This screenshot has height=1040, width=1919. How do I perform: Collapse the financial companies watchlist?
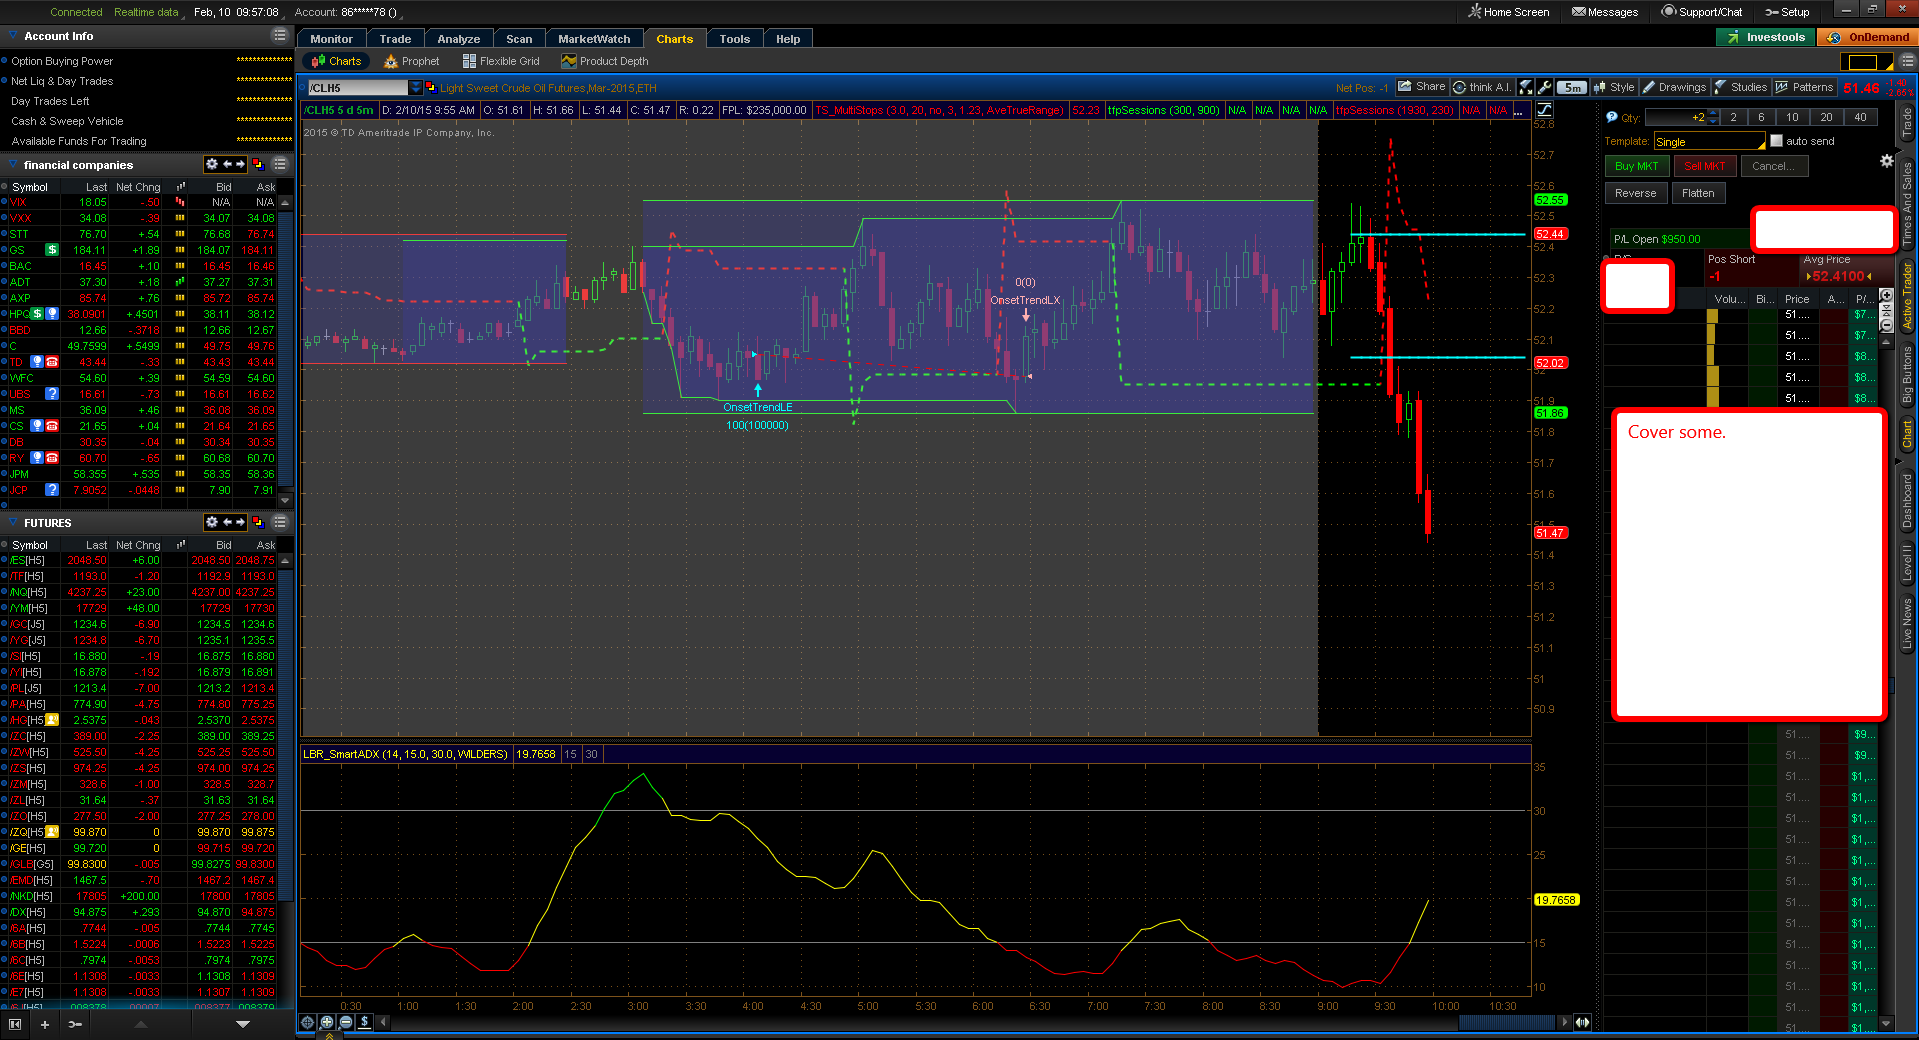13,165
